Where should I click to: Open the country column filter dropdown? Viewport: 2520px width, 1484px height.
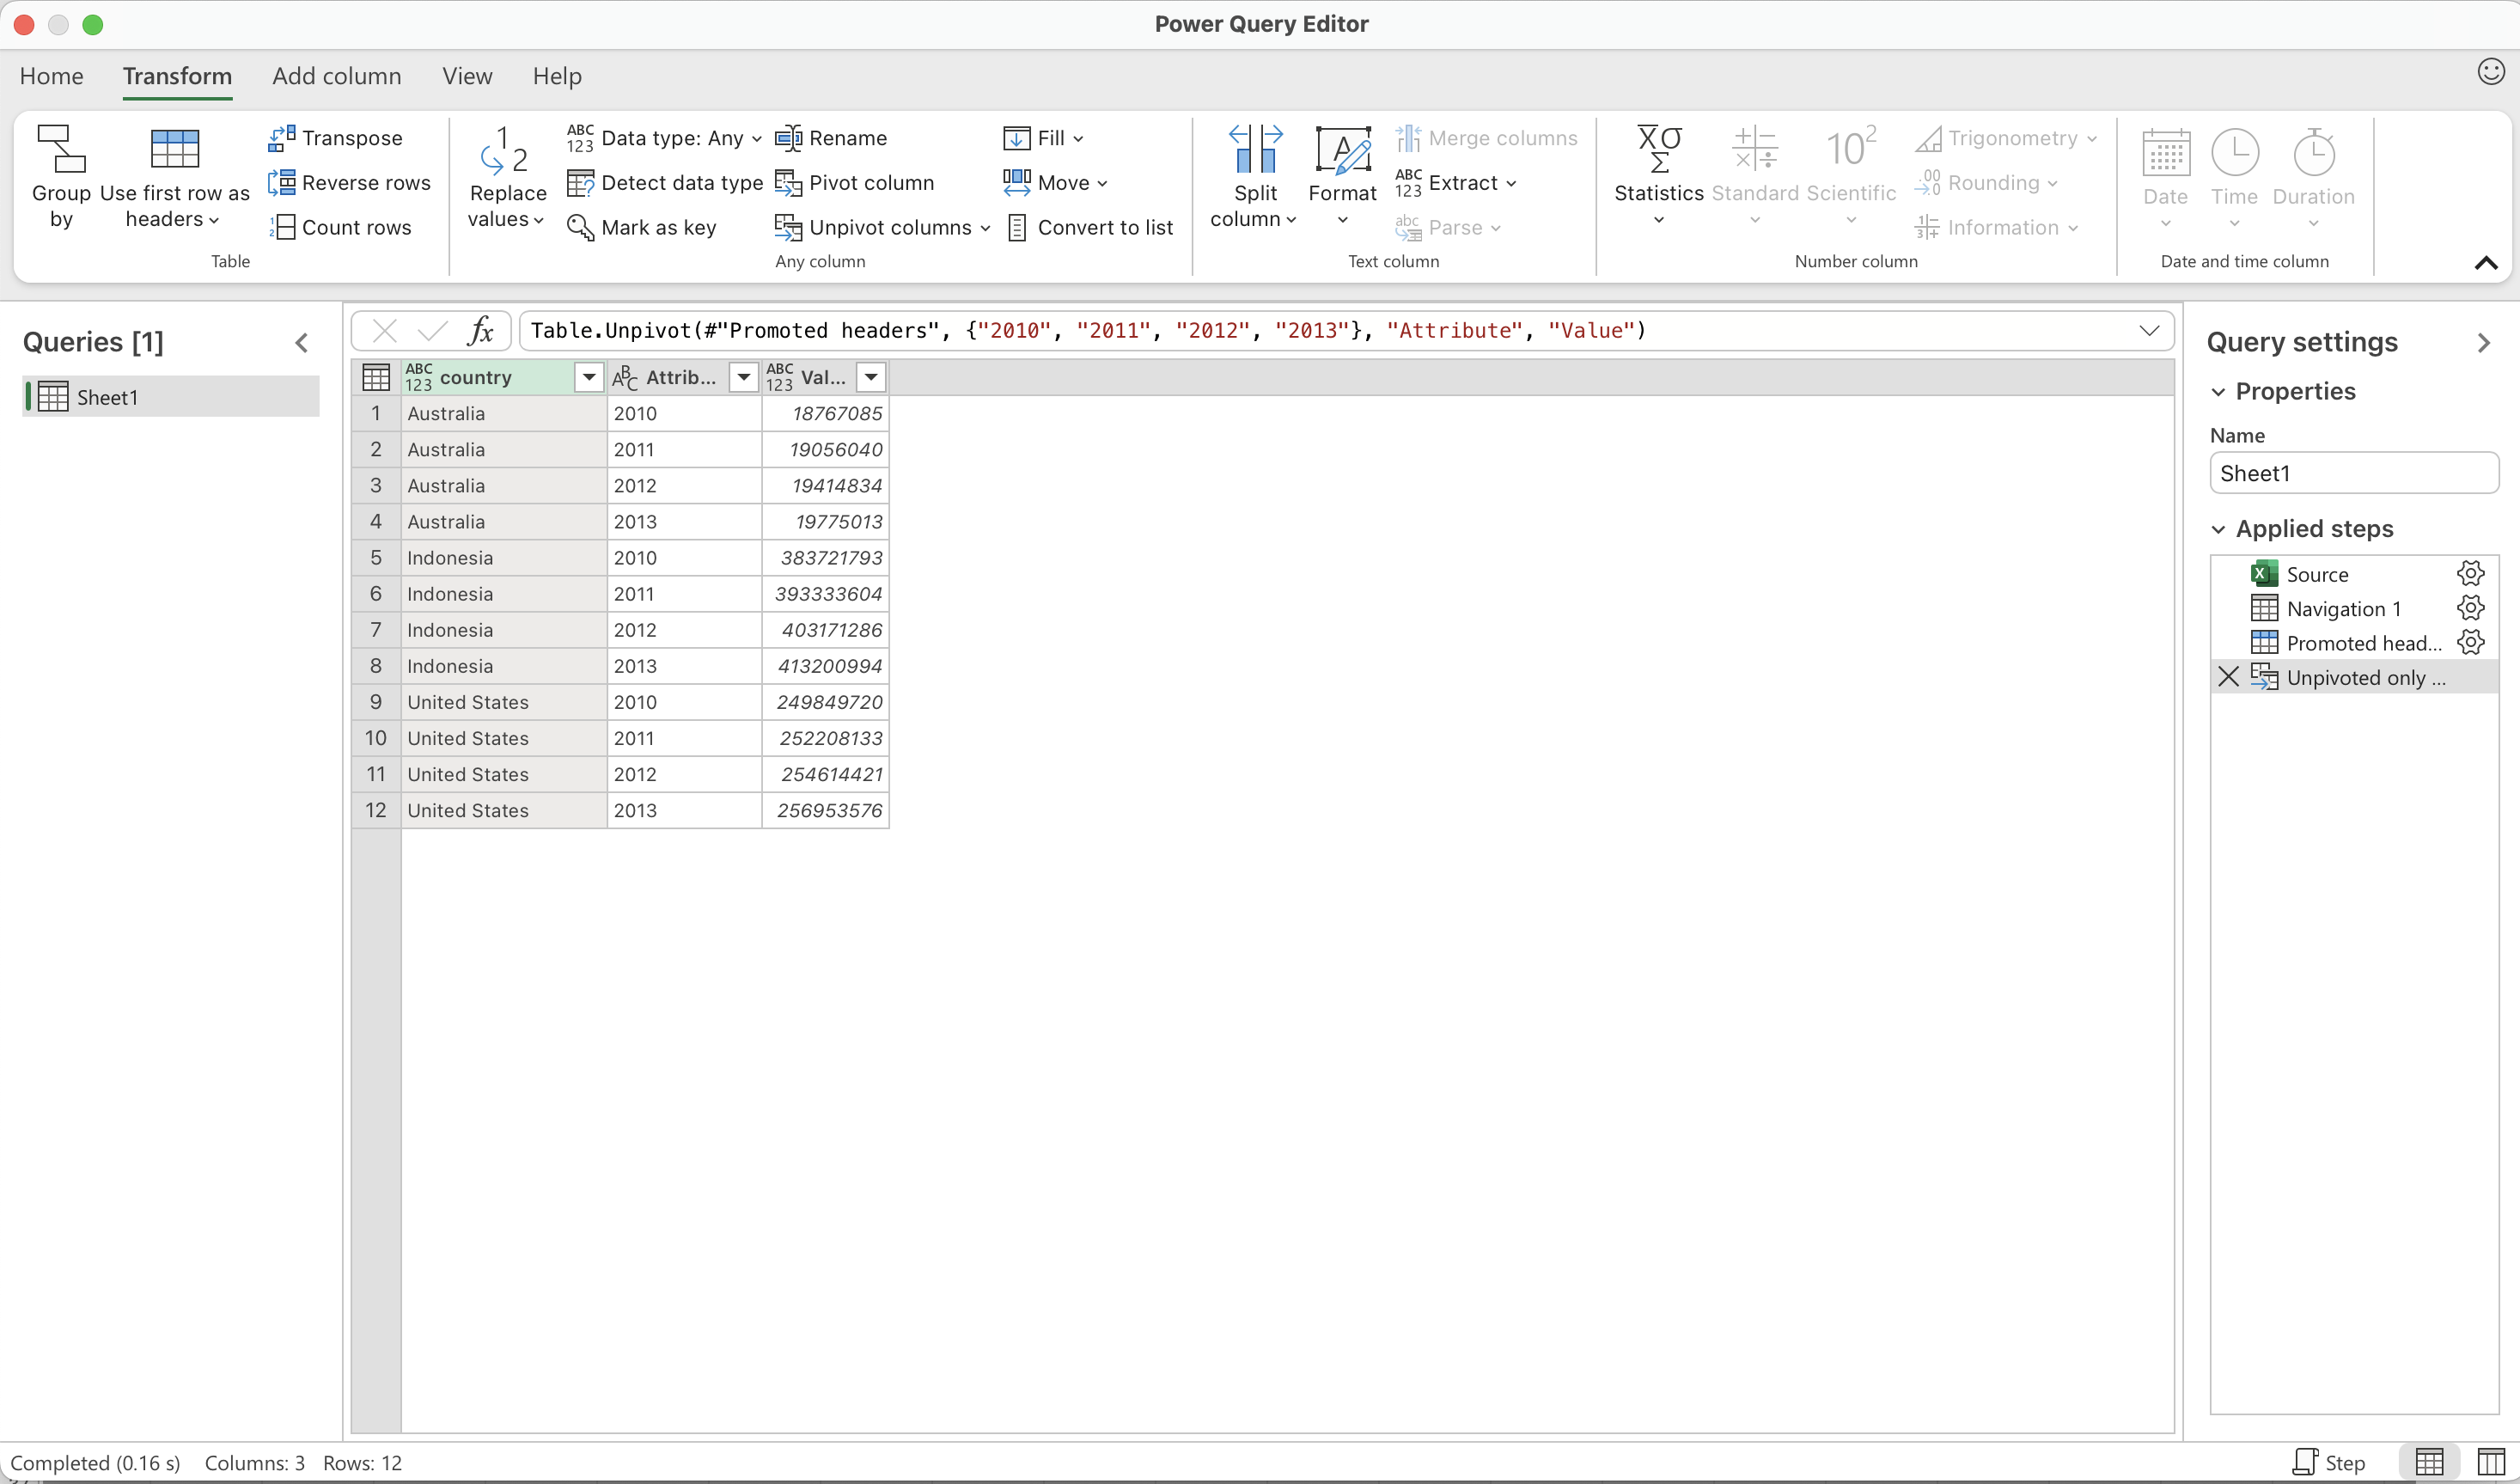589,377
